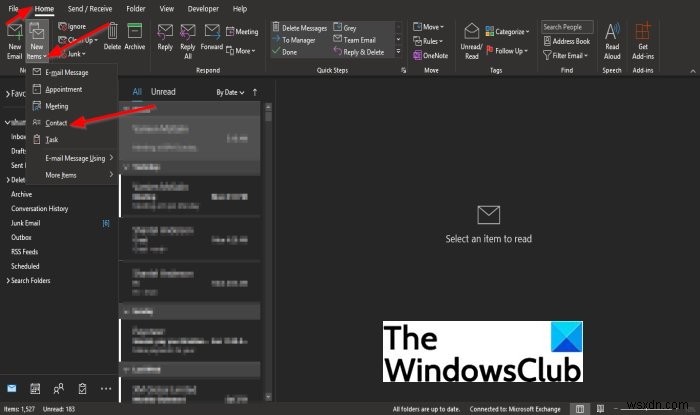Choose Appointment from New Items menu

(x=71, y=89)
